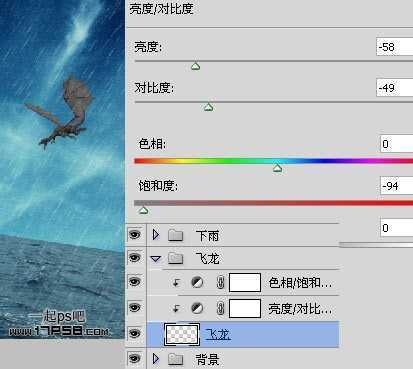
Task: Click the 对比度 value field showing -49
Action: click(395, 88)
